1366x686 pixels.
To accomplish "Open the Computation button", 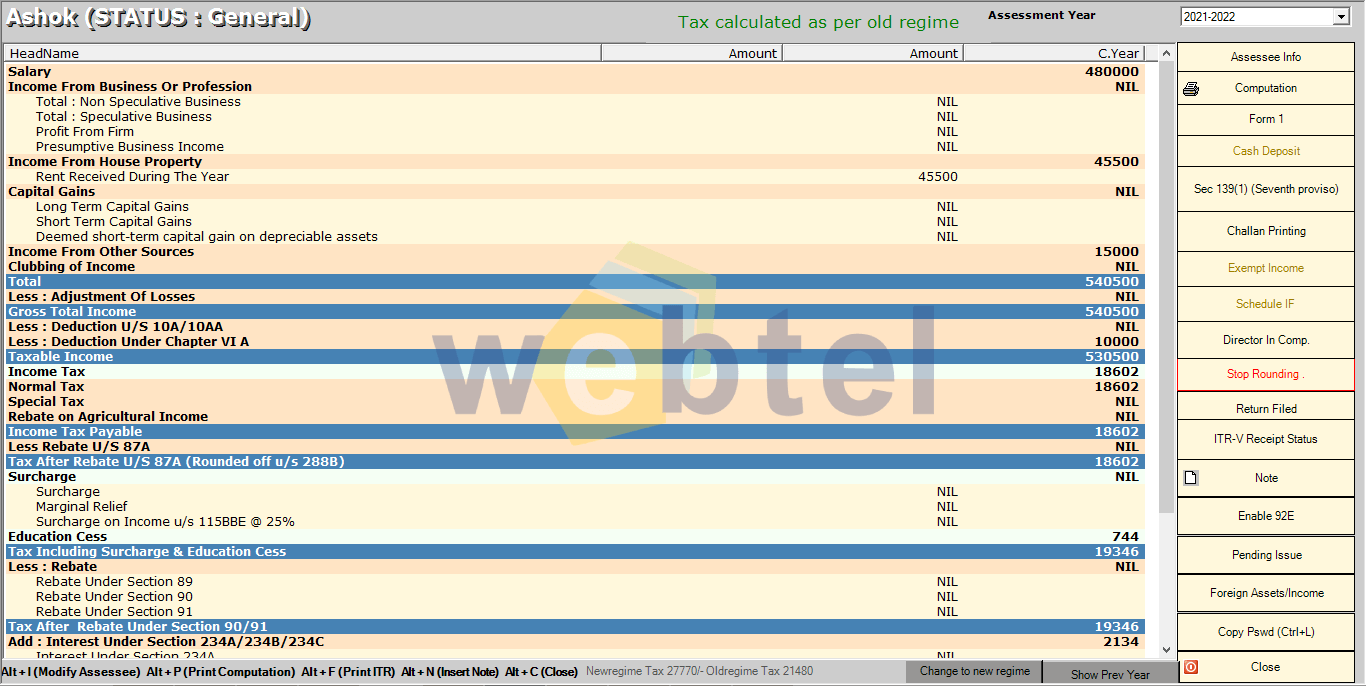I will (1266, 88).
